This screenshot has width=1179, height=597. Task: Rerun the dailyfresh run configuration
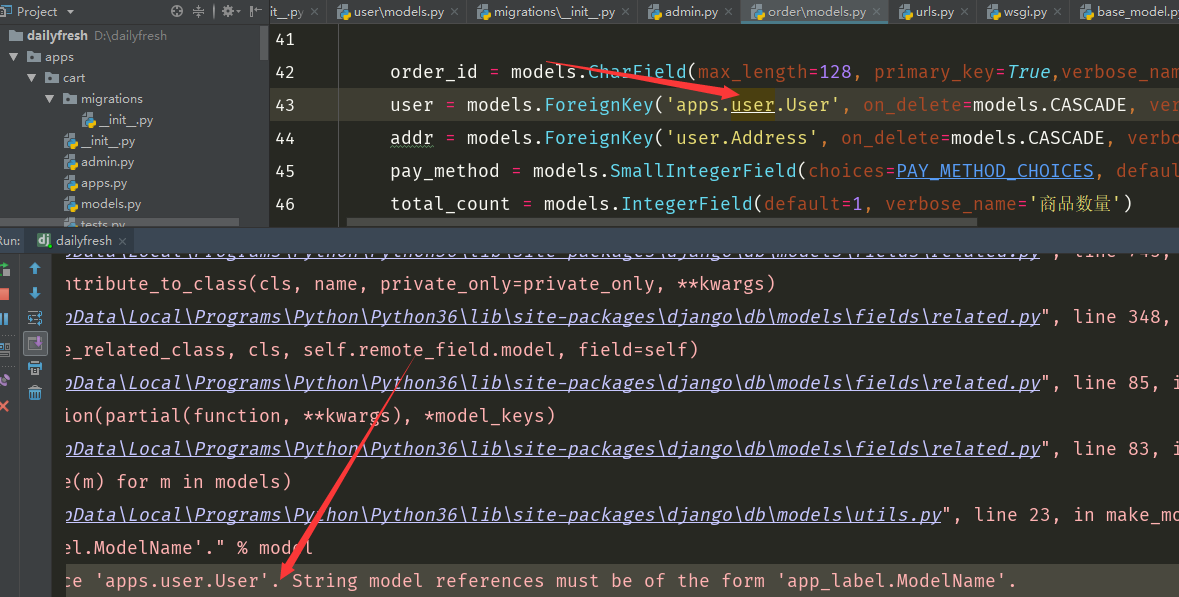[x=5, y=268]
